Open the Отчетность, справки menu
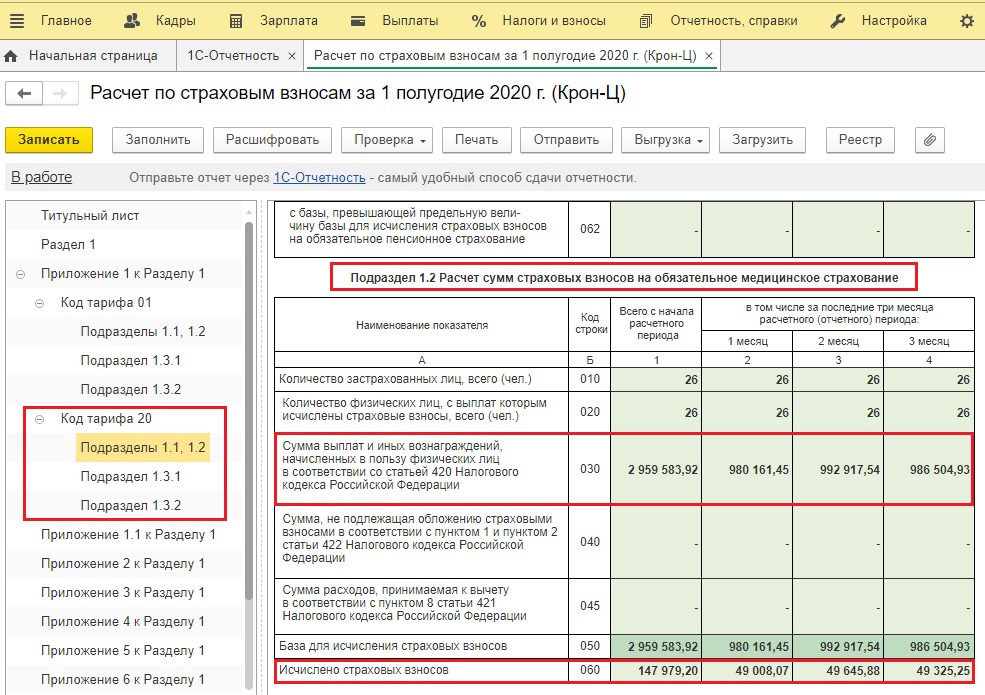 pyautogui.click(x=734, y=21)
